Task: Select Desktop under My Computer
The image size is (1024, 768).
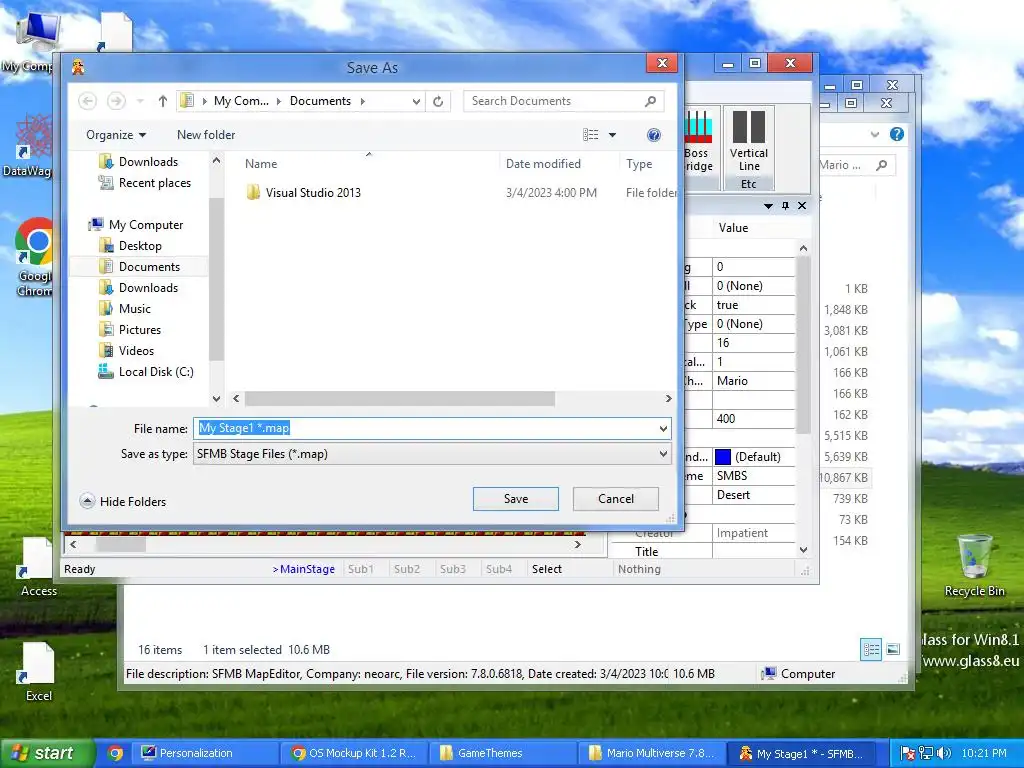Action: [140, 246]
